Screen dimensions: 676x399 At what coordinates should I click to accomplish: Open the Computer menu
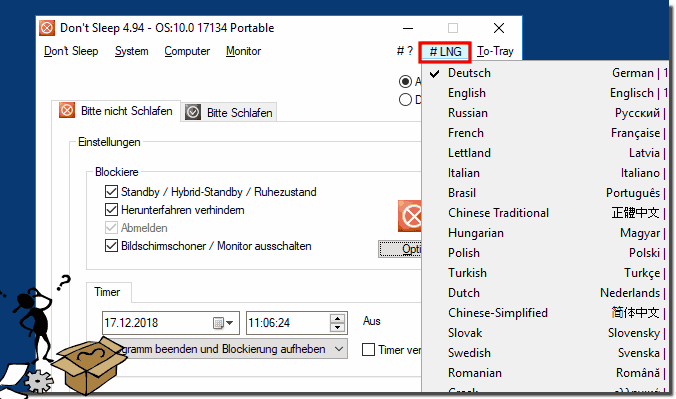187,51
